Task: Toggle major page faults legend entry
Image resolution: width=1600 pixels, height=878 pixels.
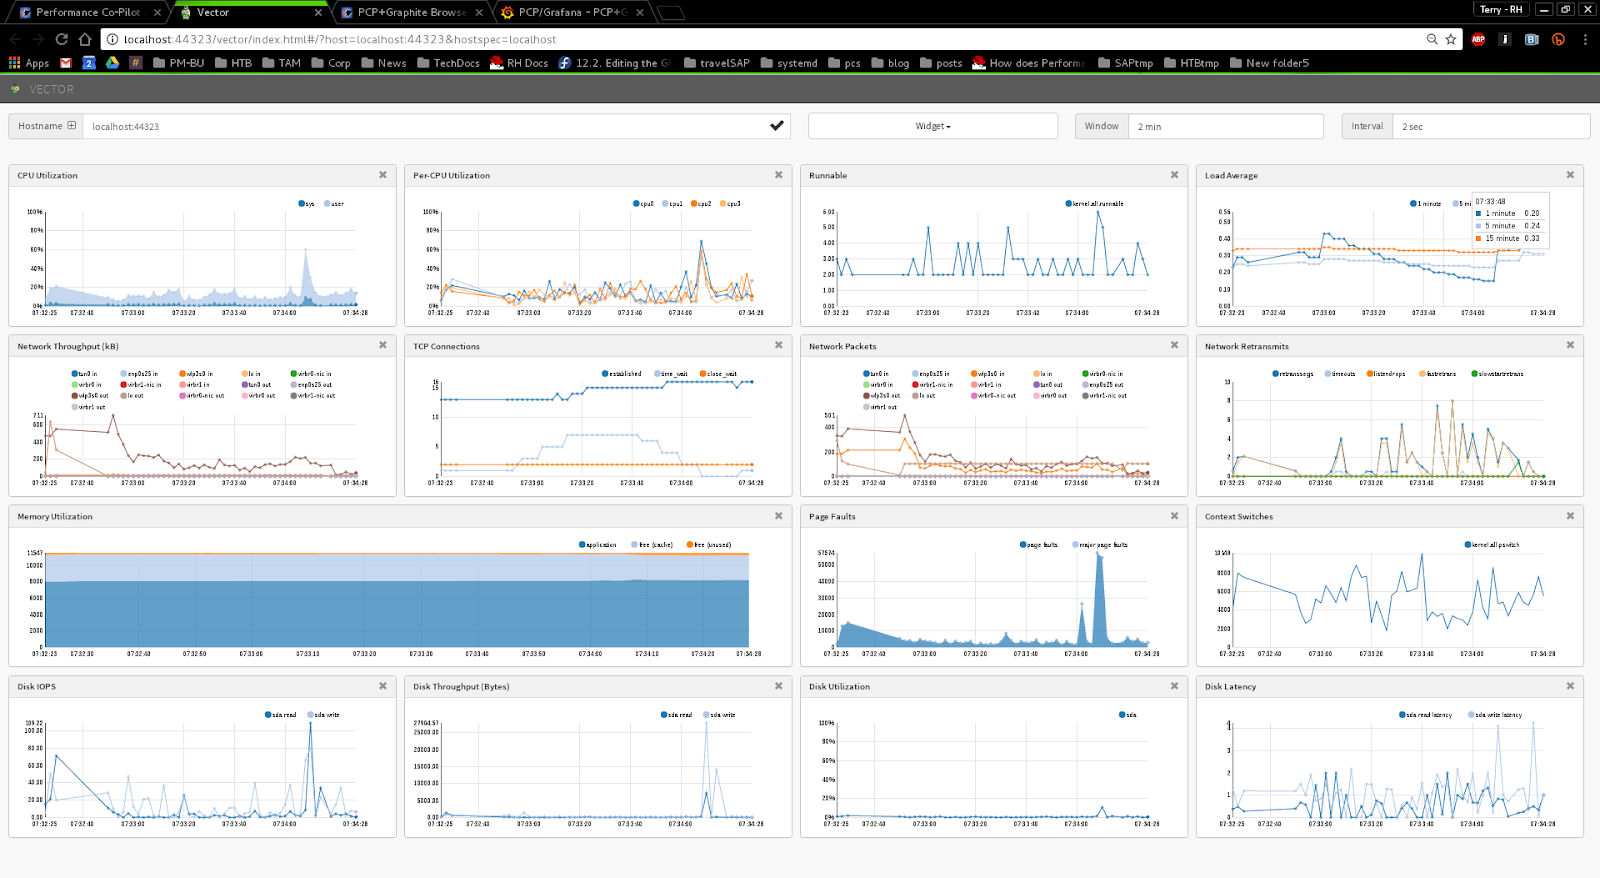Action: (1100, 545)
